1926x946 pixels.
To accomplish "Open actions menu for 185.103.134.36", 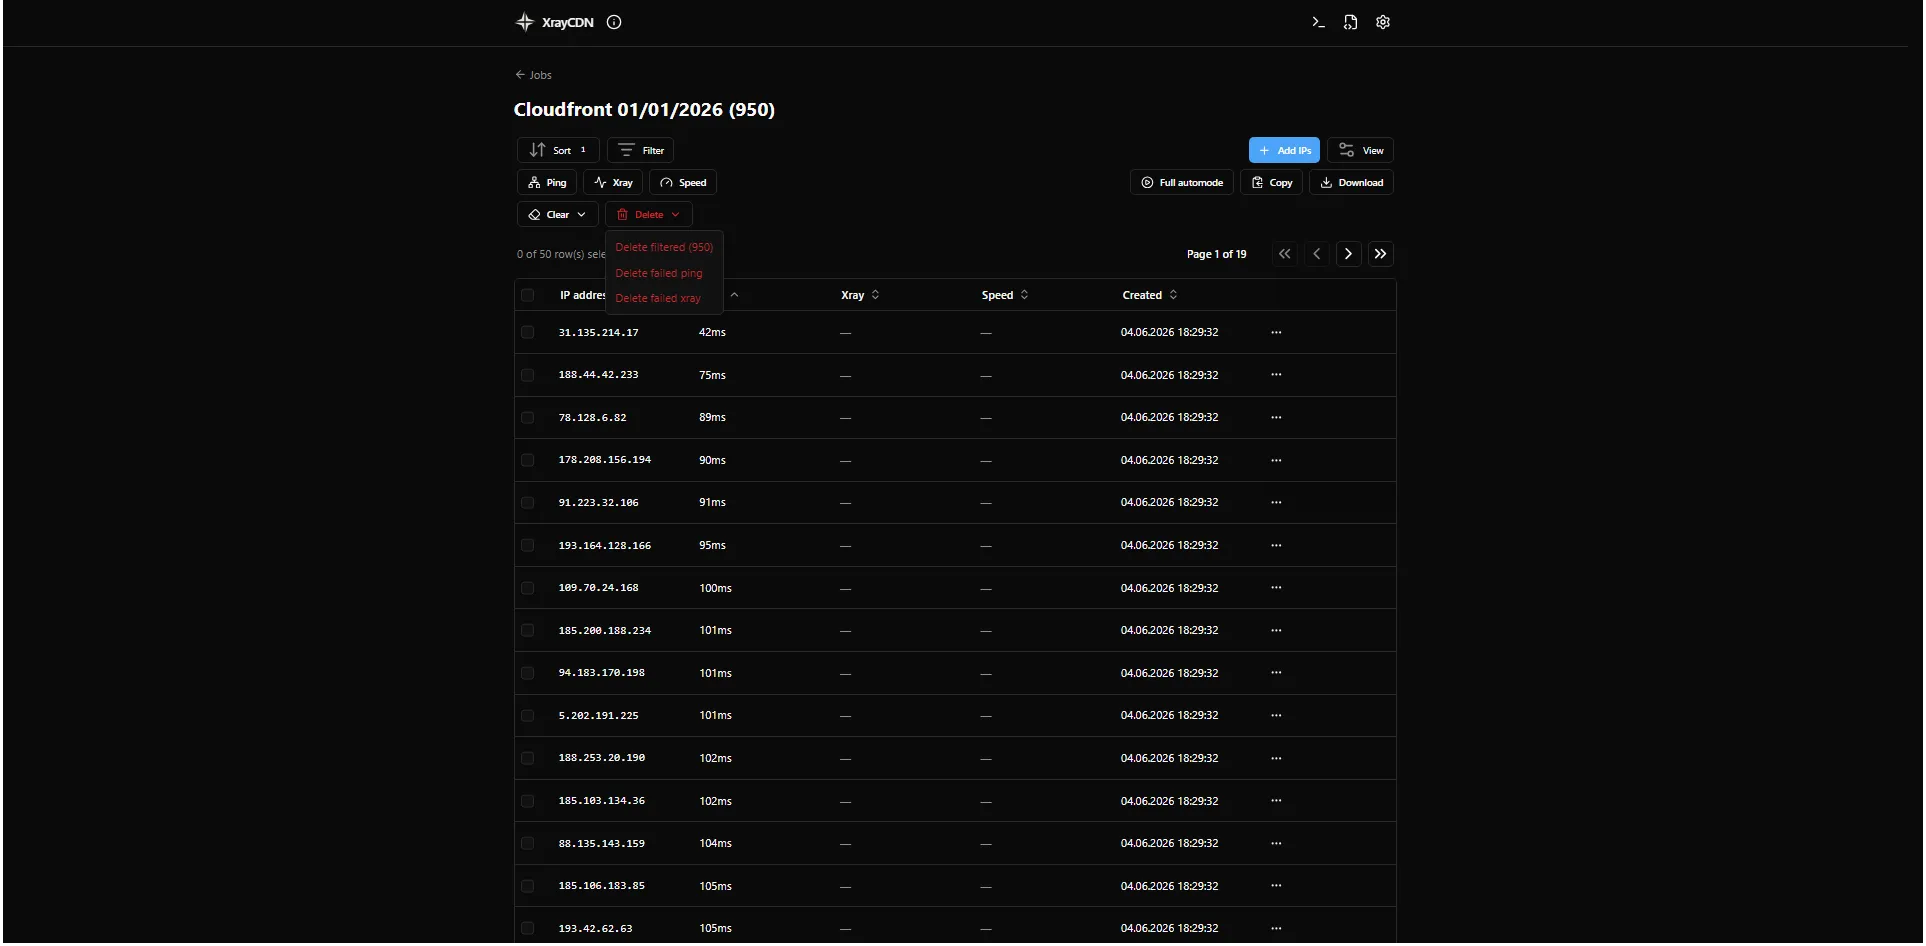I will click(1276, 800).
